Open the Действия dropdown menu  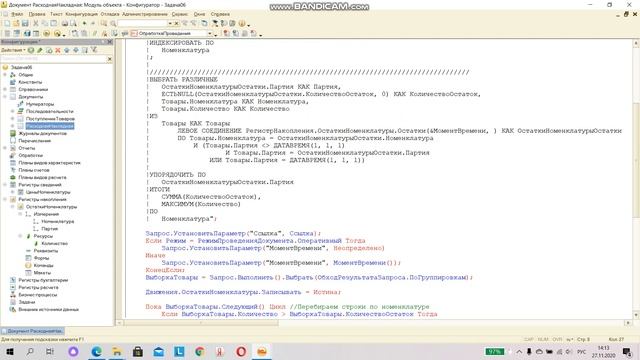pyautogui.click(x=13, y=50)
